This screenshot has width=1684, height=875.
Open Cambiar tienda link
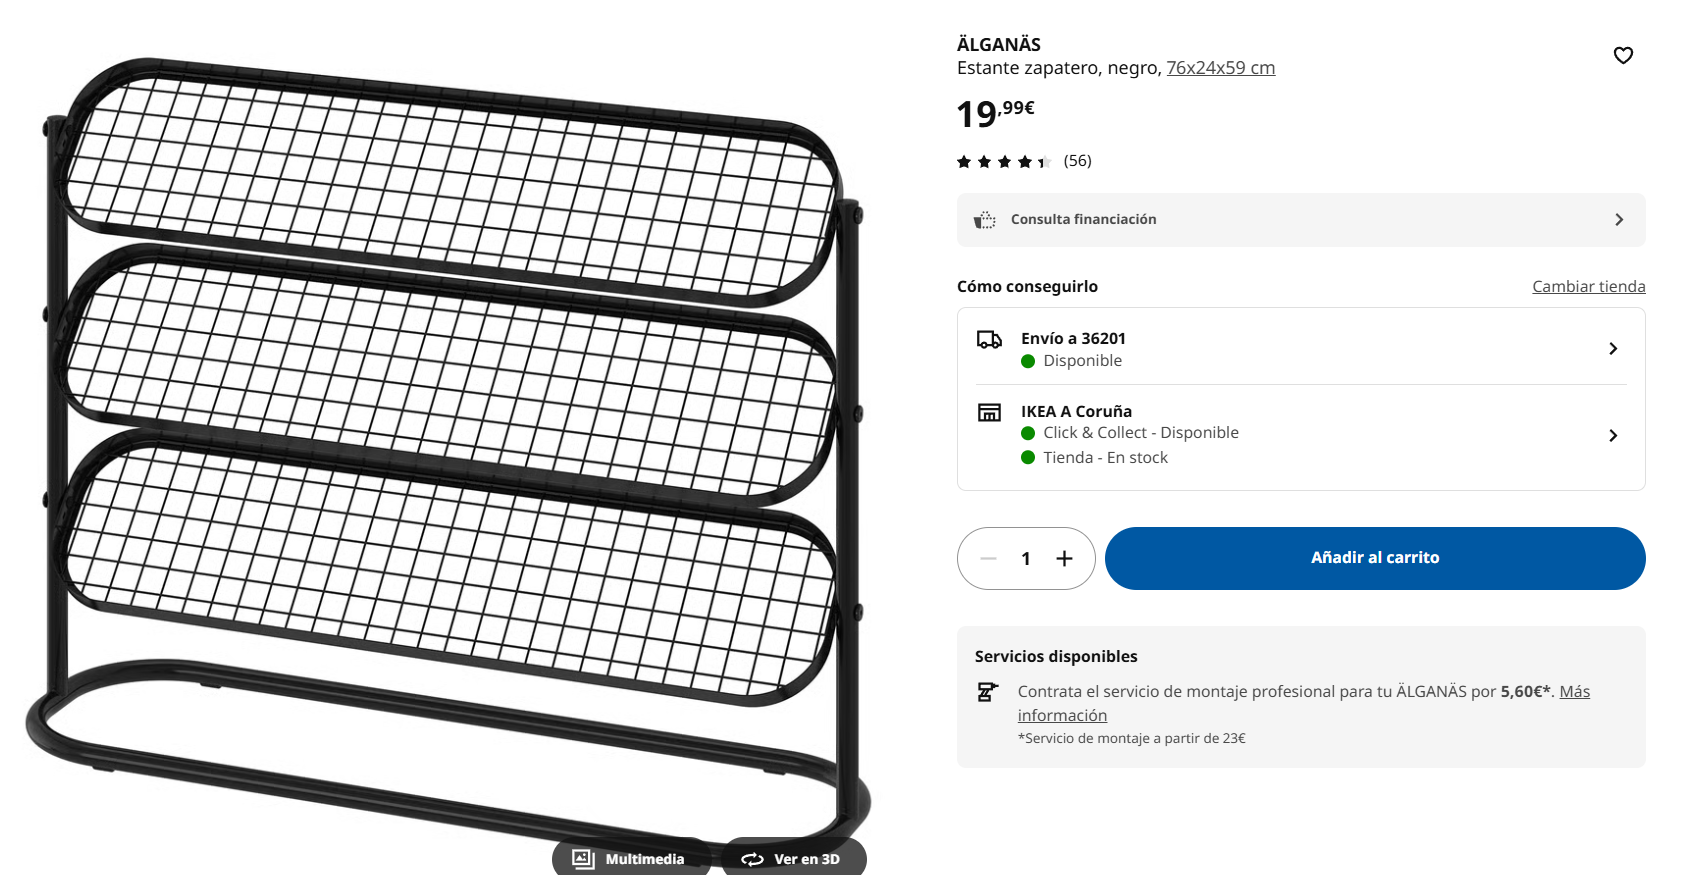[1588, 287]
